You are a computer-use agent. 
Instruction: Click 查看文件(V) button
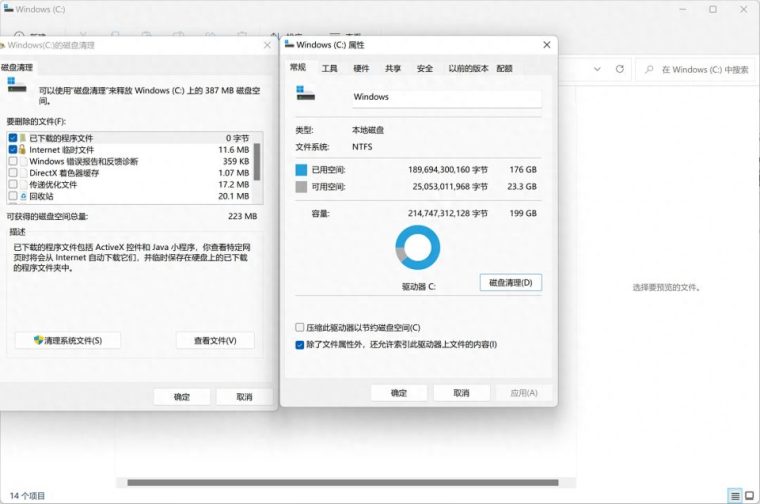tap(215, 341)
